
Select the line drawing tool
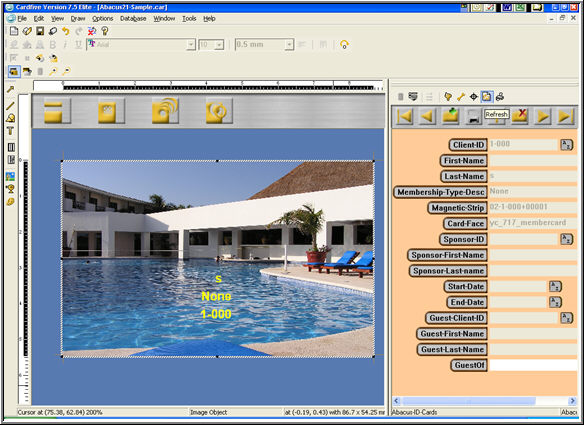[x=10, y=105]
